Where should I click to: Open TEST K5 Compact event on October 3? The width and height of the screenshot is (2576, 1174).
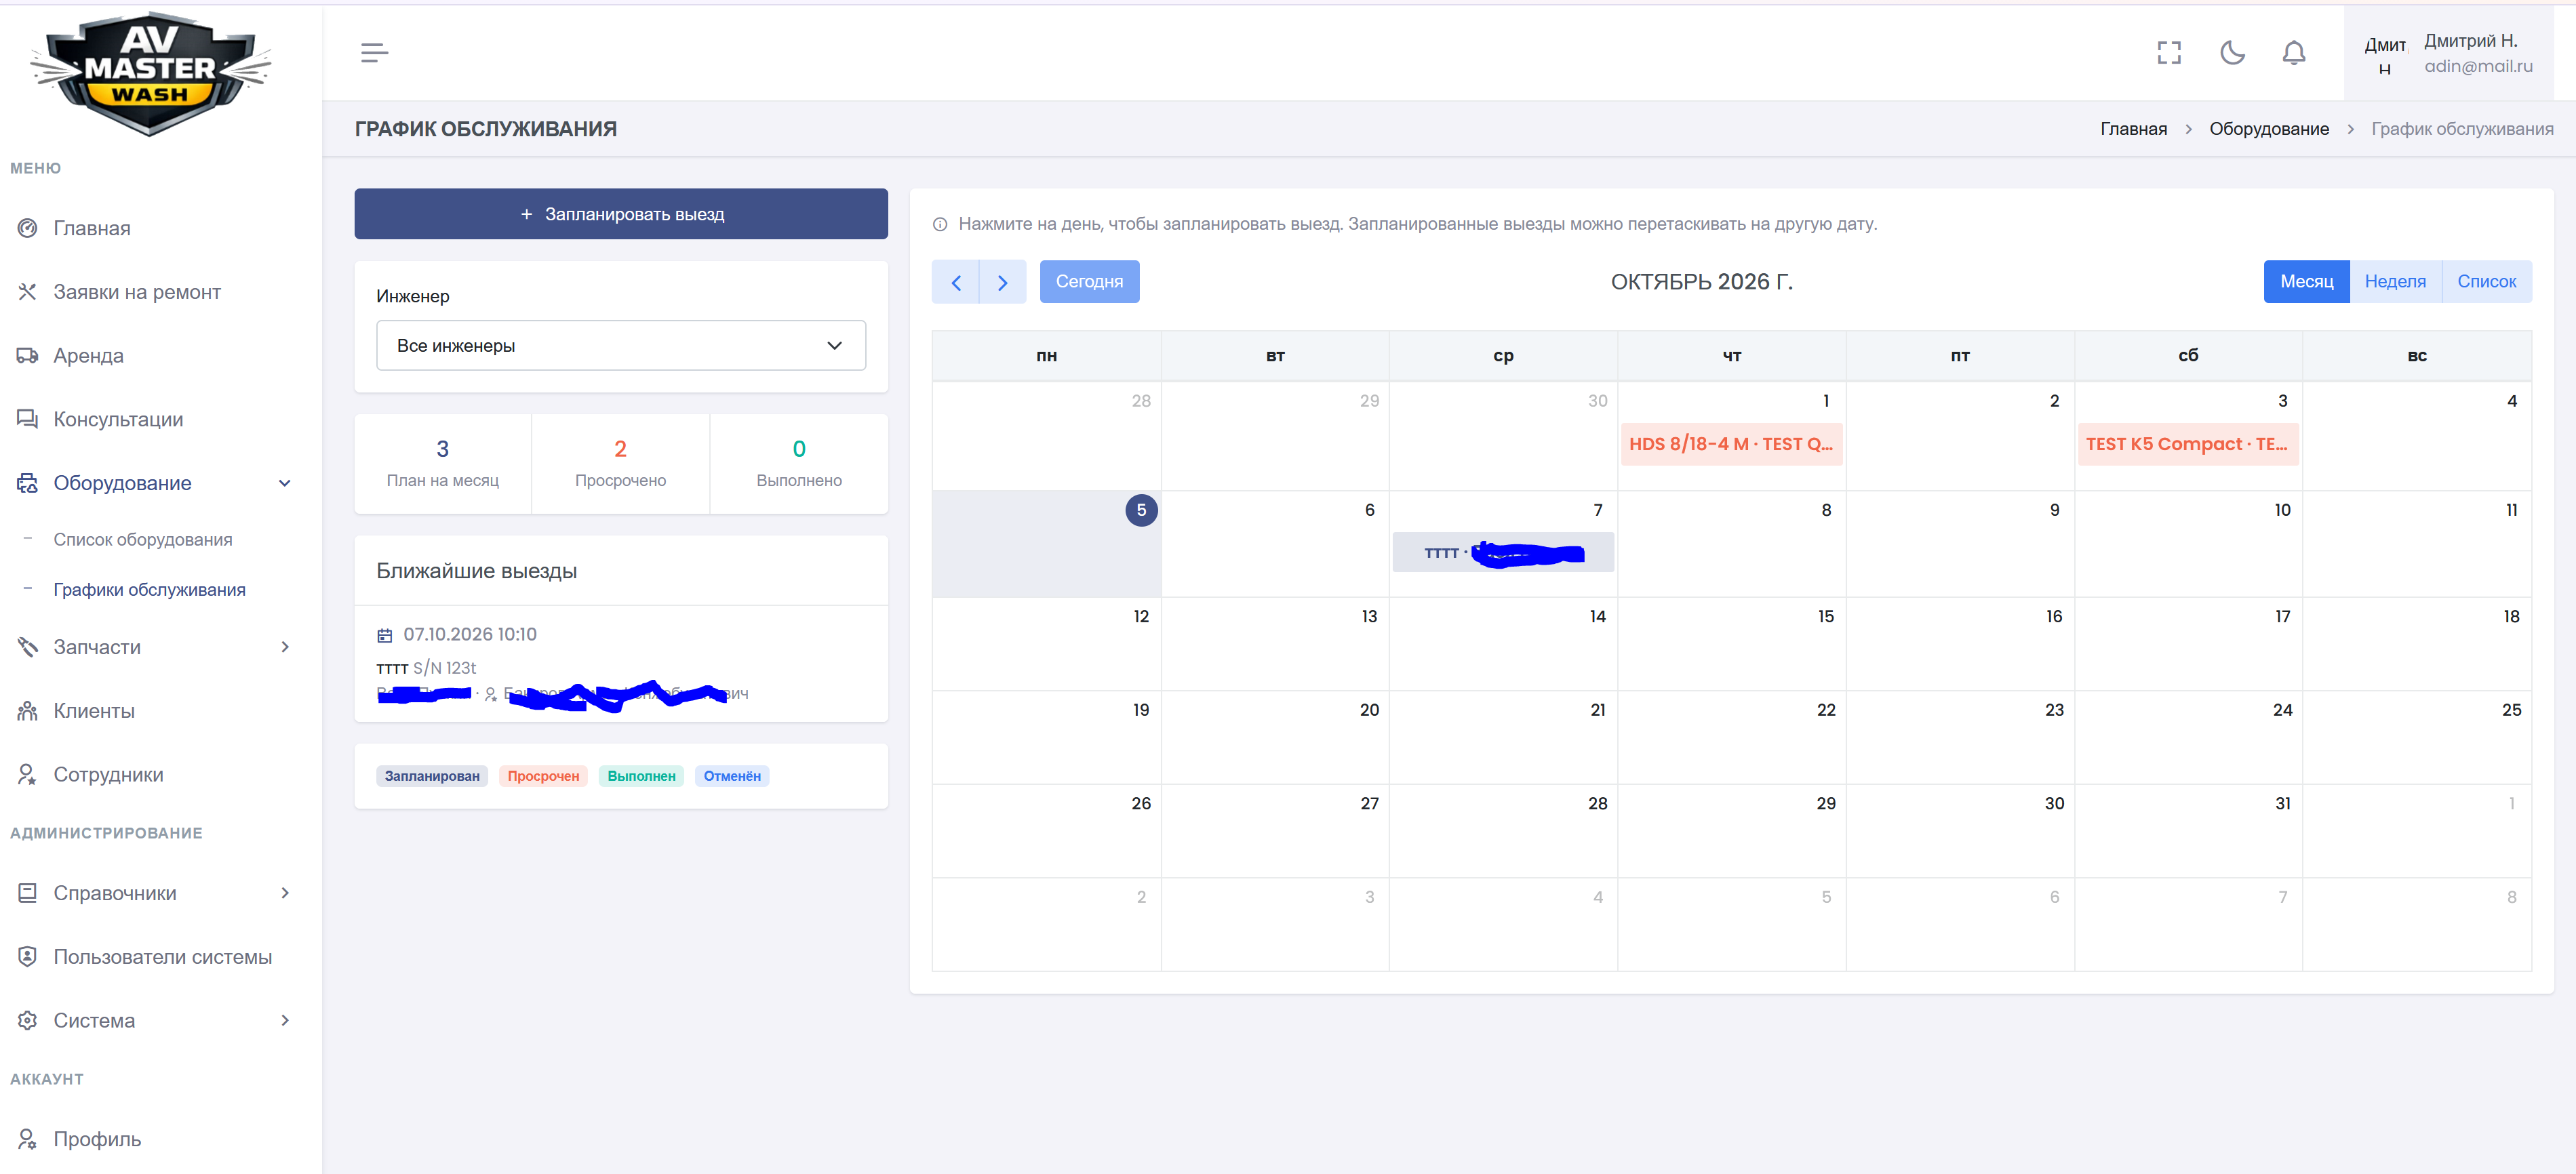coord(2187,444)
